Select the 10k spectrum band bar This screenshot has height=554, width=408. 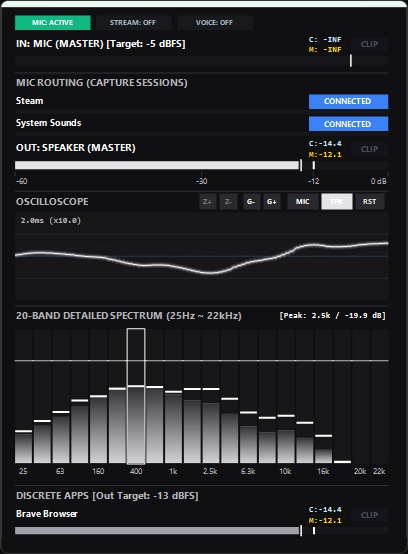click(x=286, y=396)
